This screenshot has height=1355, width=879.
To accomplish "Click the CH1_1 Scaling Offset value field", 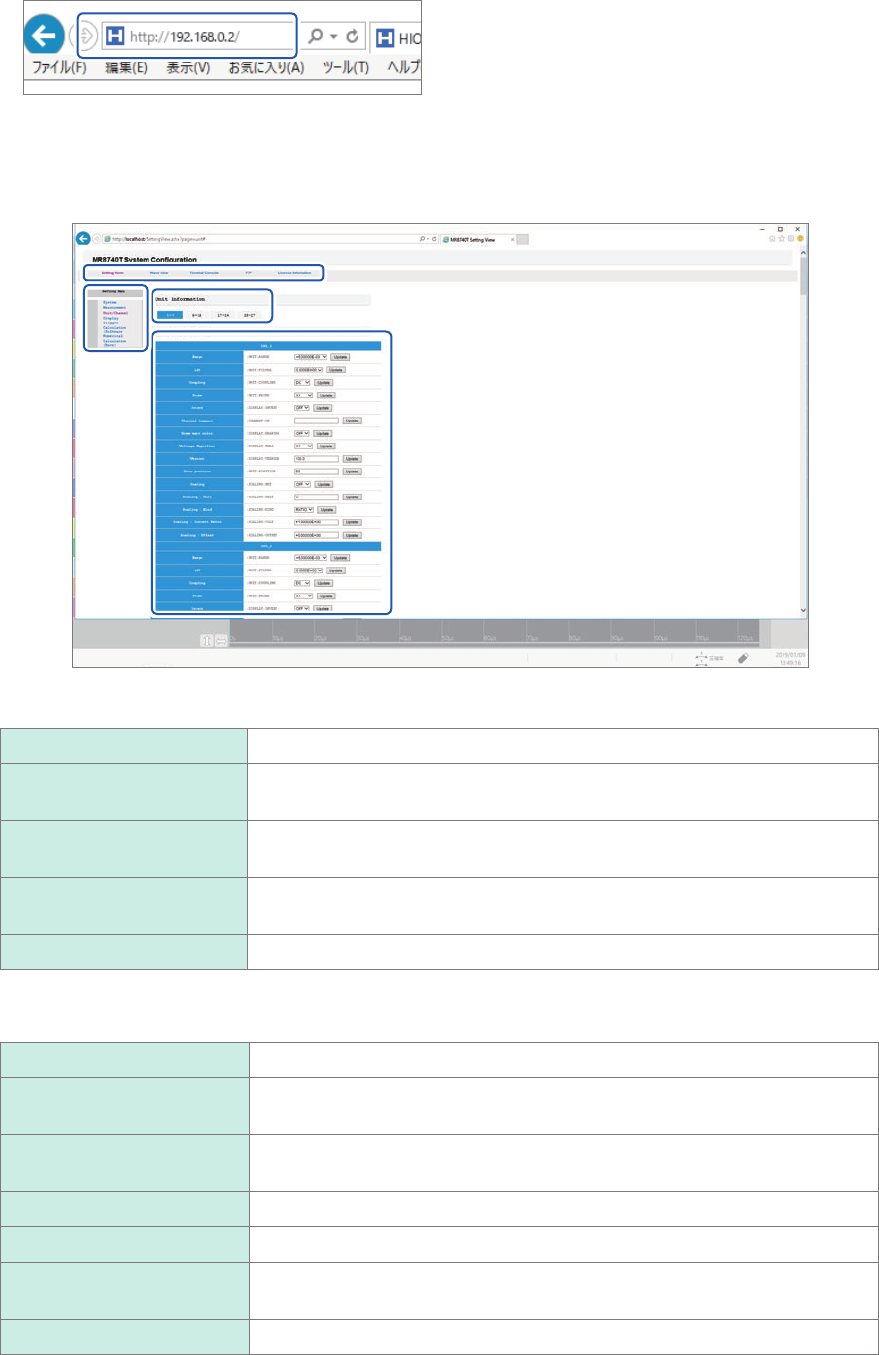I will [316, 534].
